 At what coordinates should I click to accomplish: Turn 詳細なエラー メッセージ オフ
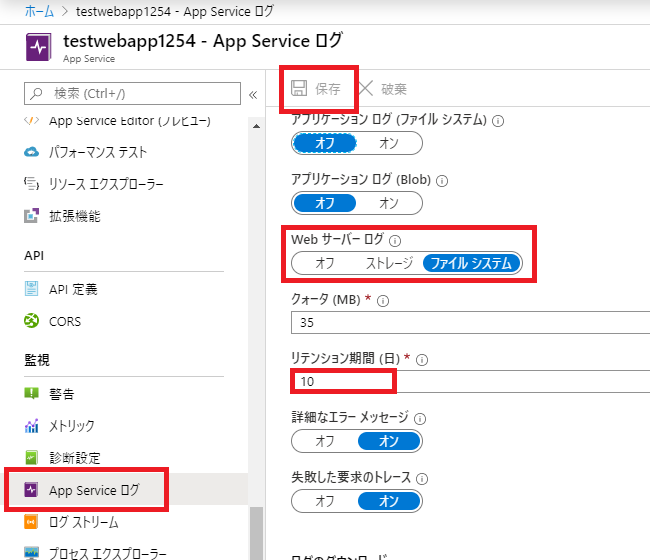tap(325, 441)
